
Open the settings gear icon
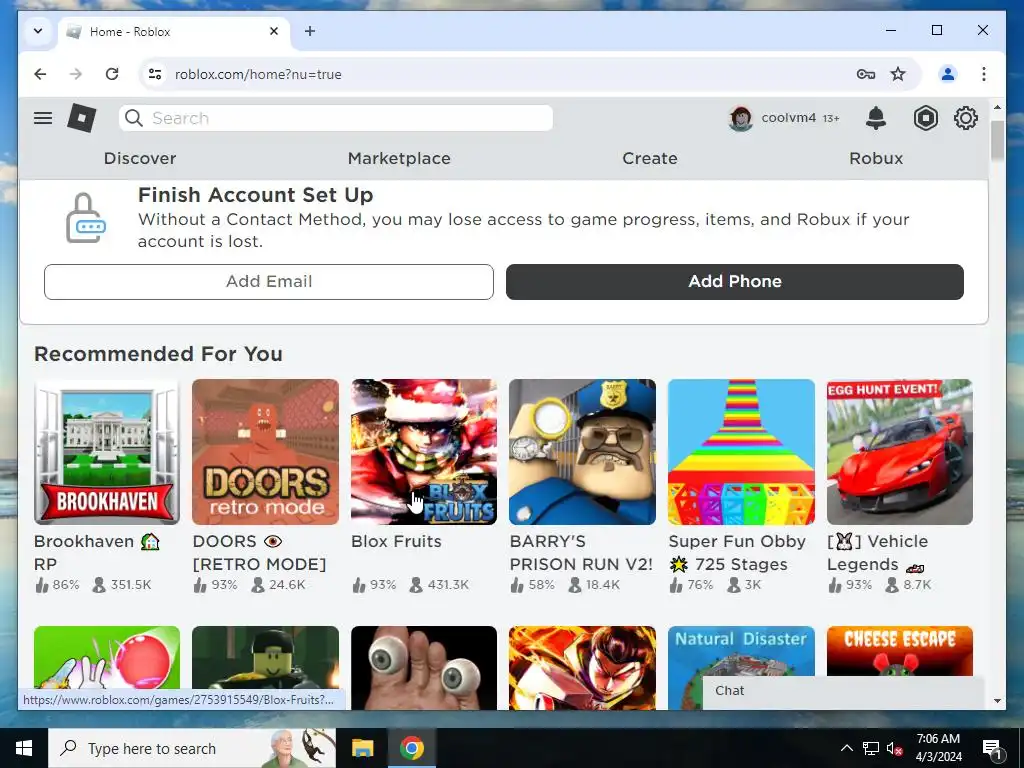click(x=965, y=118)
